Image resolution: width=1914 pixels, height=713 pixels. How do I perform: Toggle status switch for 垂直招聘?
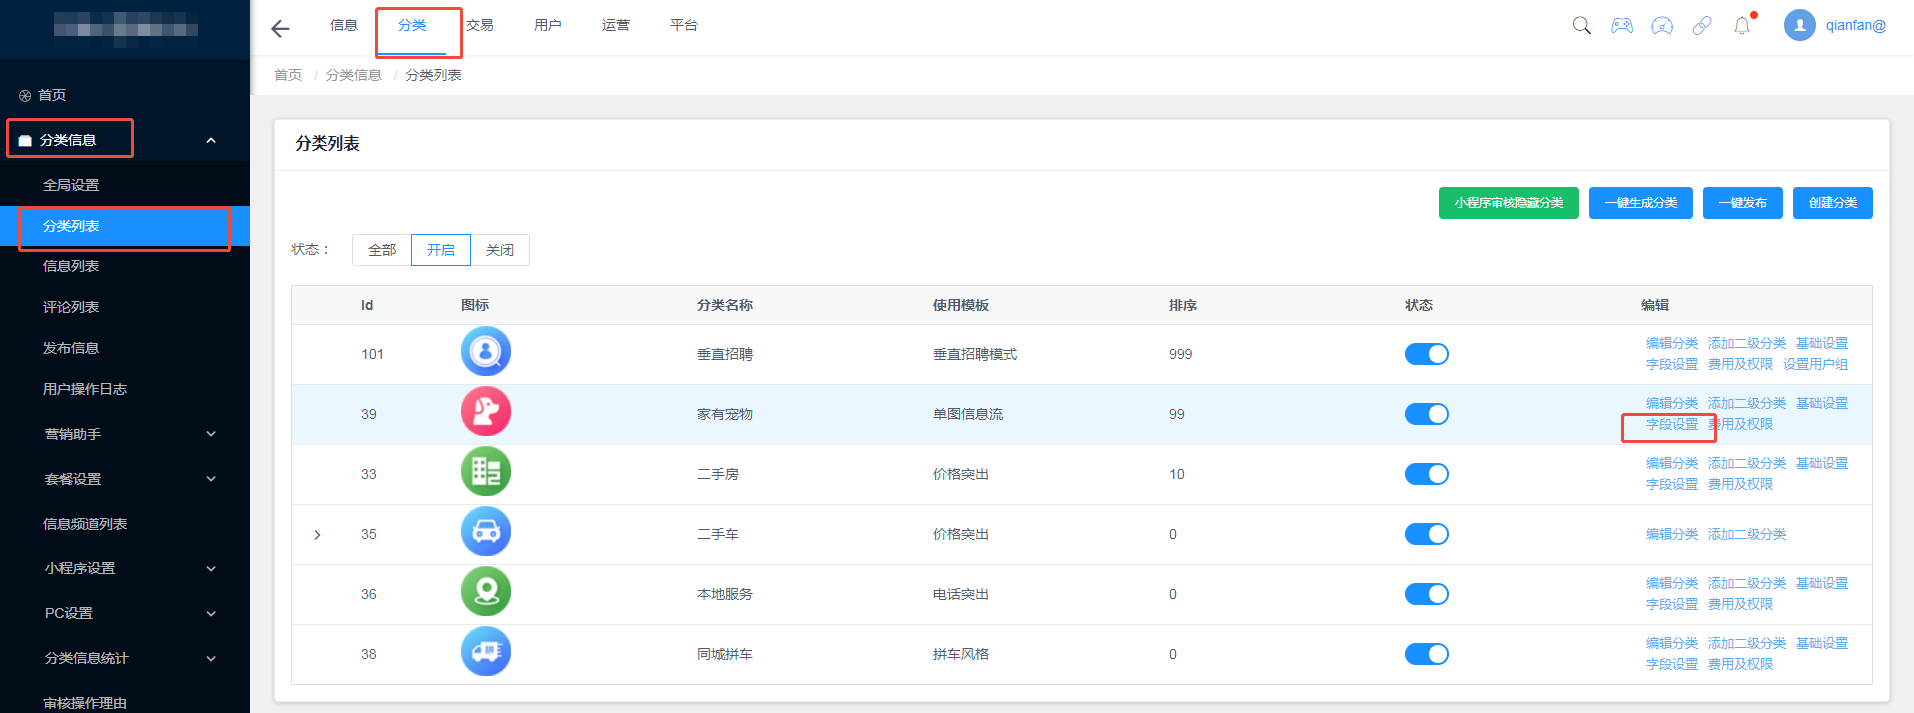point(1426,354)
